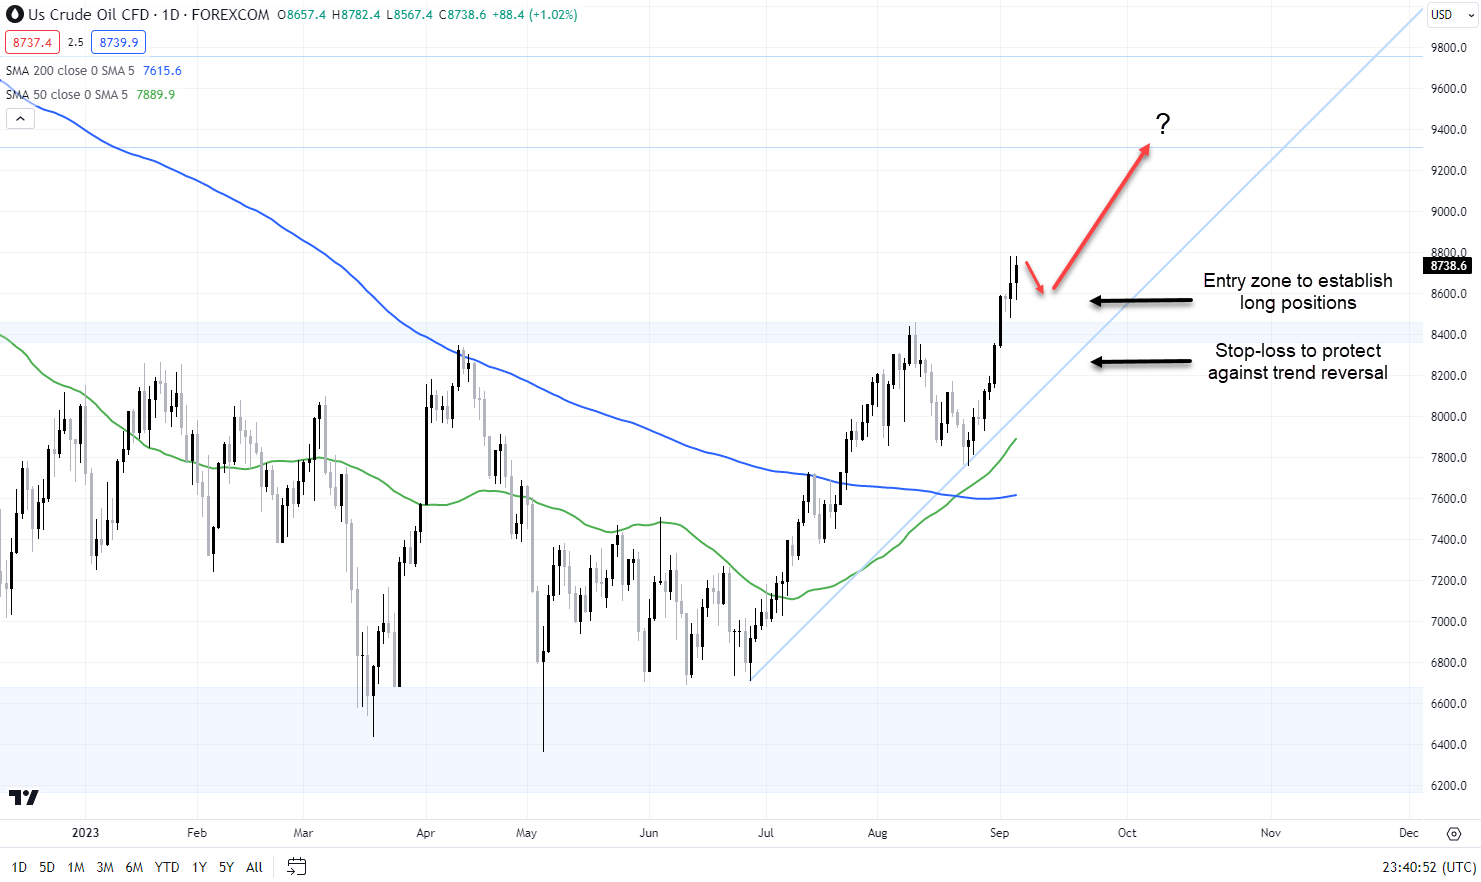Click the change value +88.4 (+1.02%)
Screen dimensions: 1481x882
click(535, 15)
